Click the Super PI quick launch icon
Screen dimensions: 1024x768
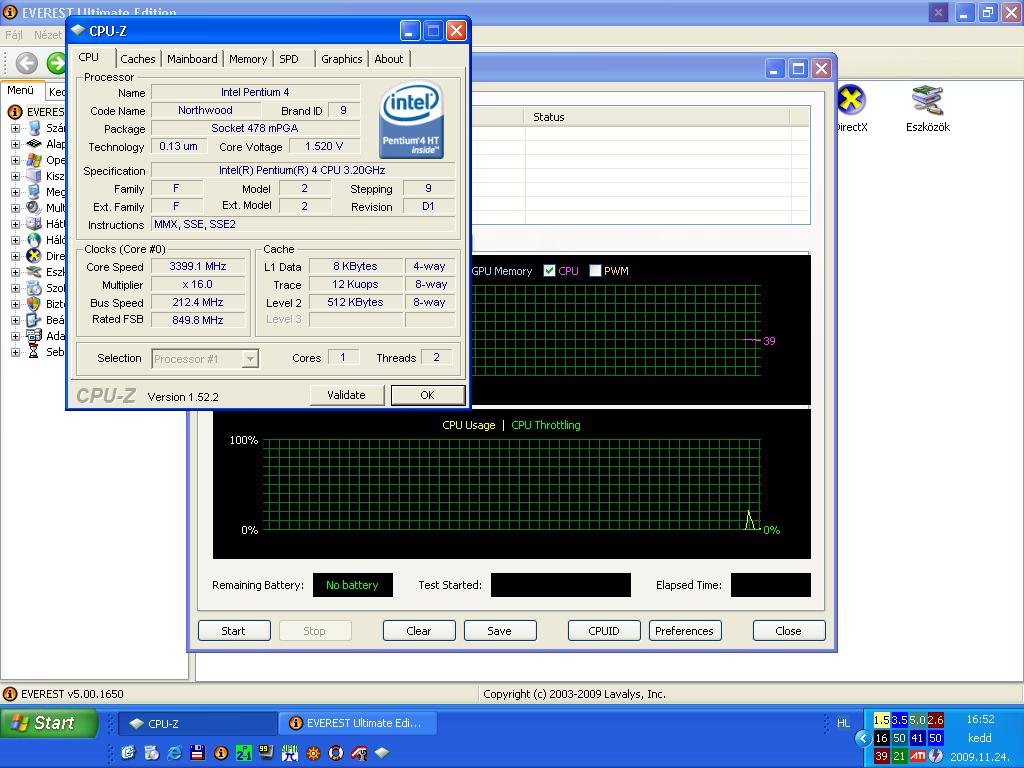point(290,753)
